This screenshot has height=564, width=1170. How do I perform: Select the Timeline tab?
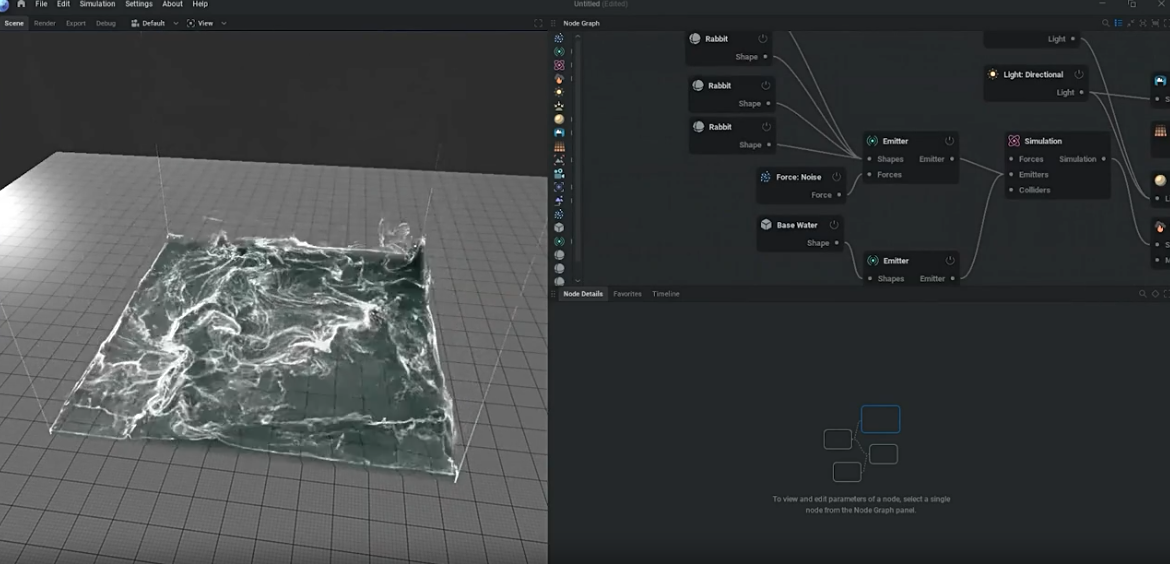tap(666, 294)
